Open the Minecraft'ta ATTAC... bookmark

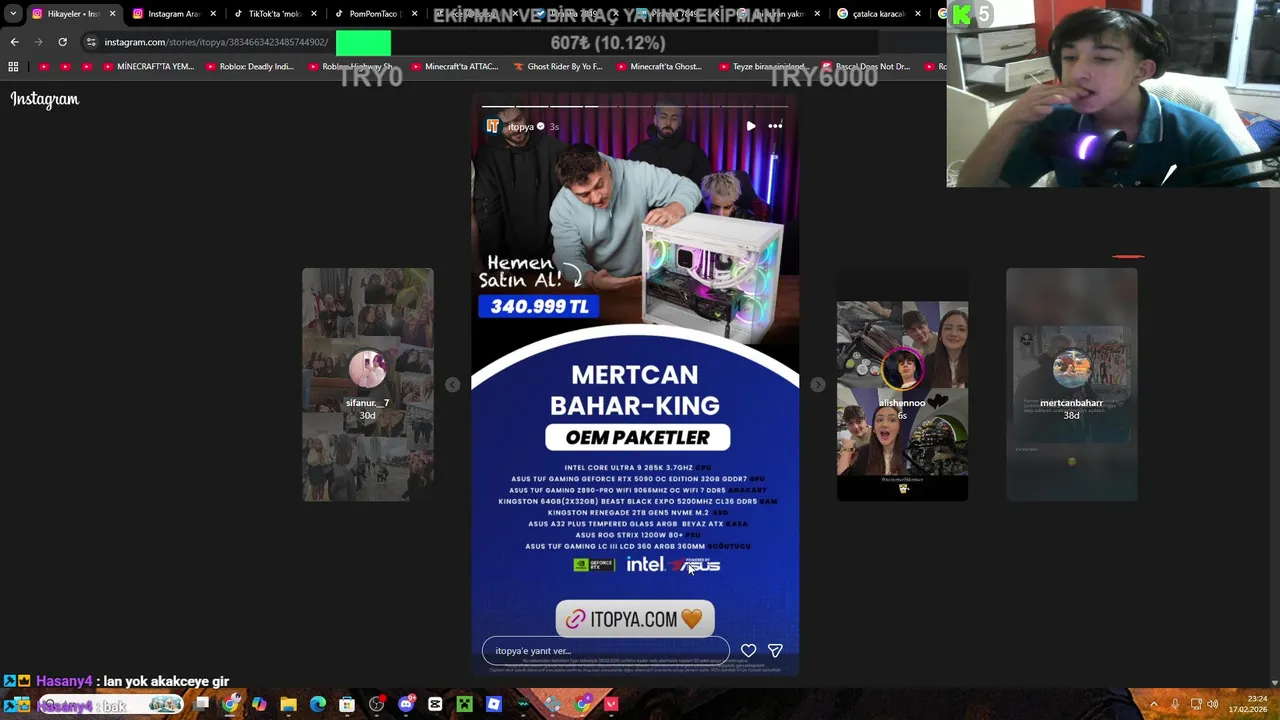(x=454, y=67)
